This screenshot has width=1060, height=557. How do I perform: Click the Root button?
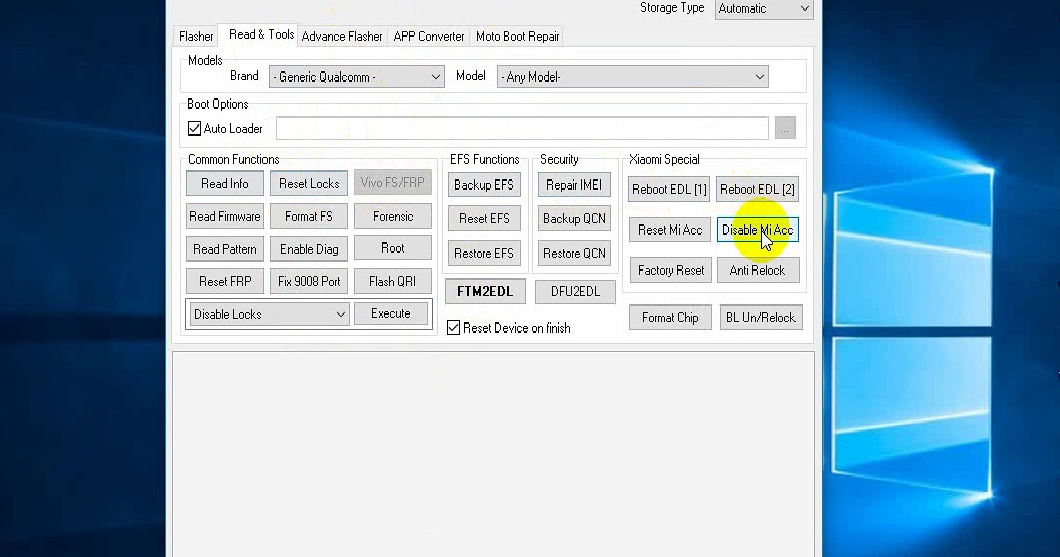coord(393,248)
